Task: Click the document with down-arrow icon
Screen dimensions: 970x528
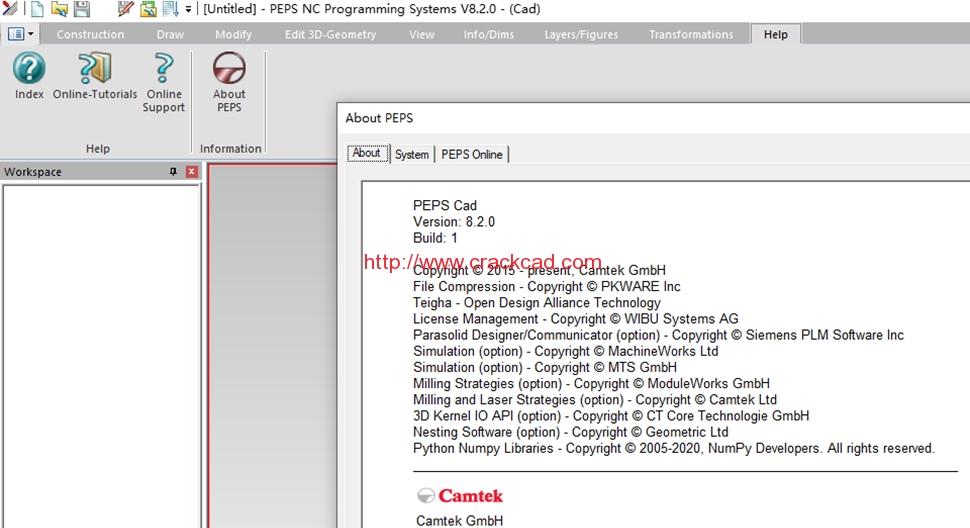Action: (x=170, y=9)
